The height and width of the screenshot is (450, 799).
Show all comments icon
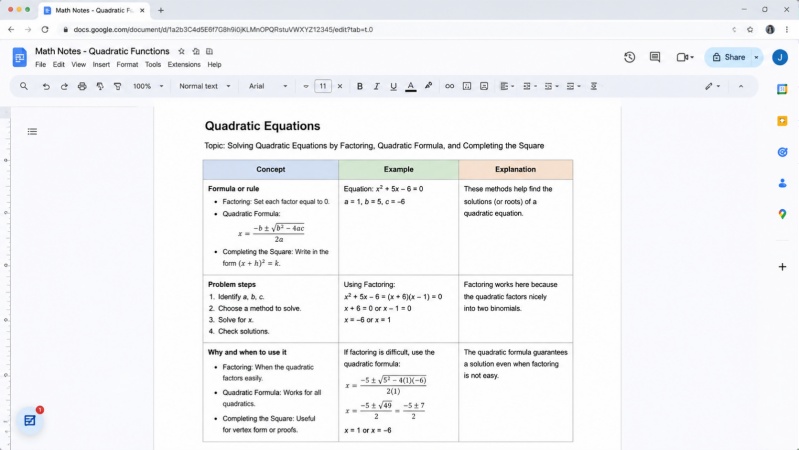point(655,57)
